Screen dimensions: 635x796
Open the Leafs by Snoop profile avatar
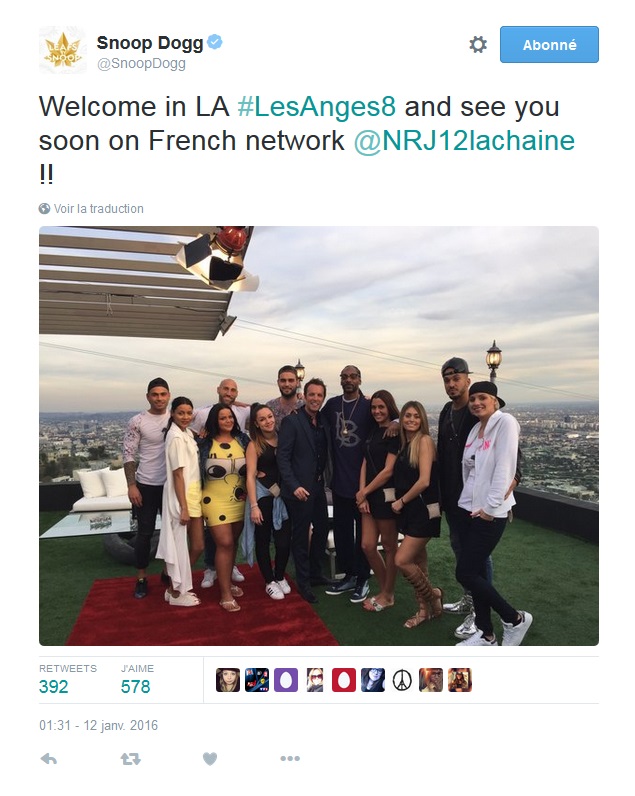[62, 50]
